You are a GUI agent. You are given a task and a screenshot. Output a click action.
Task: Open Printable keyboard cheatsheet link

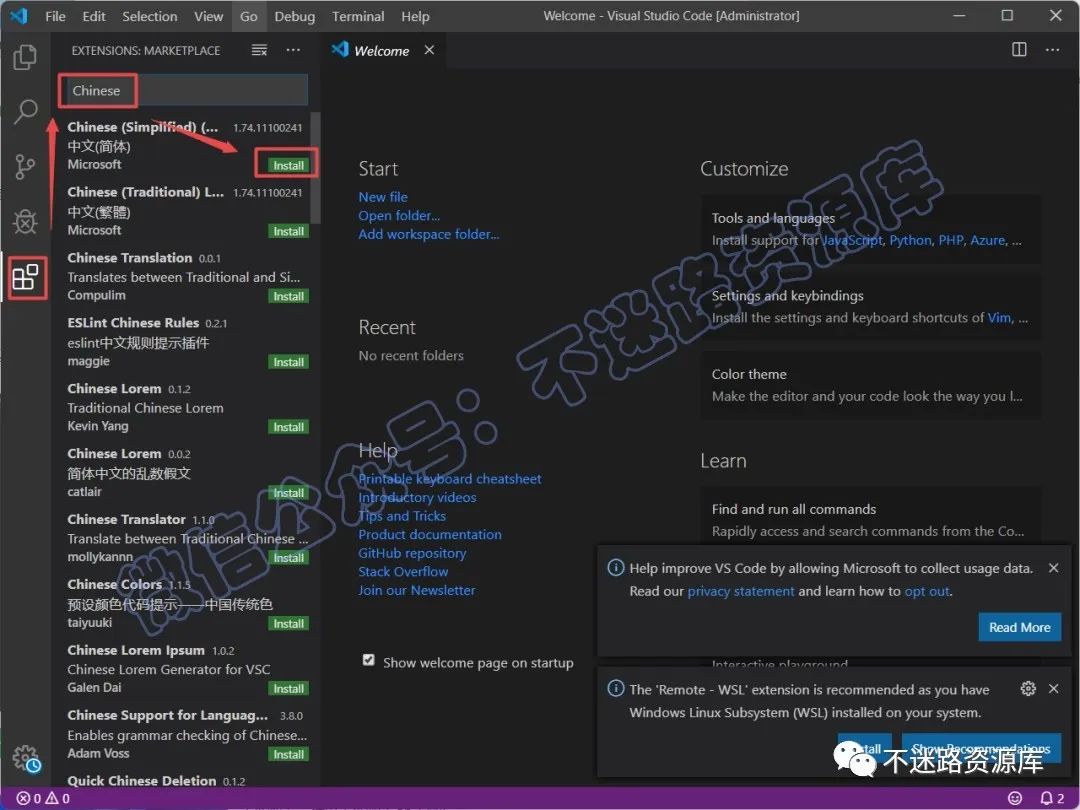[450, 479]
